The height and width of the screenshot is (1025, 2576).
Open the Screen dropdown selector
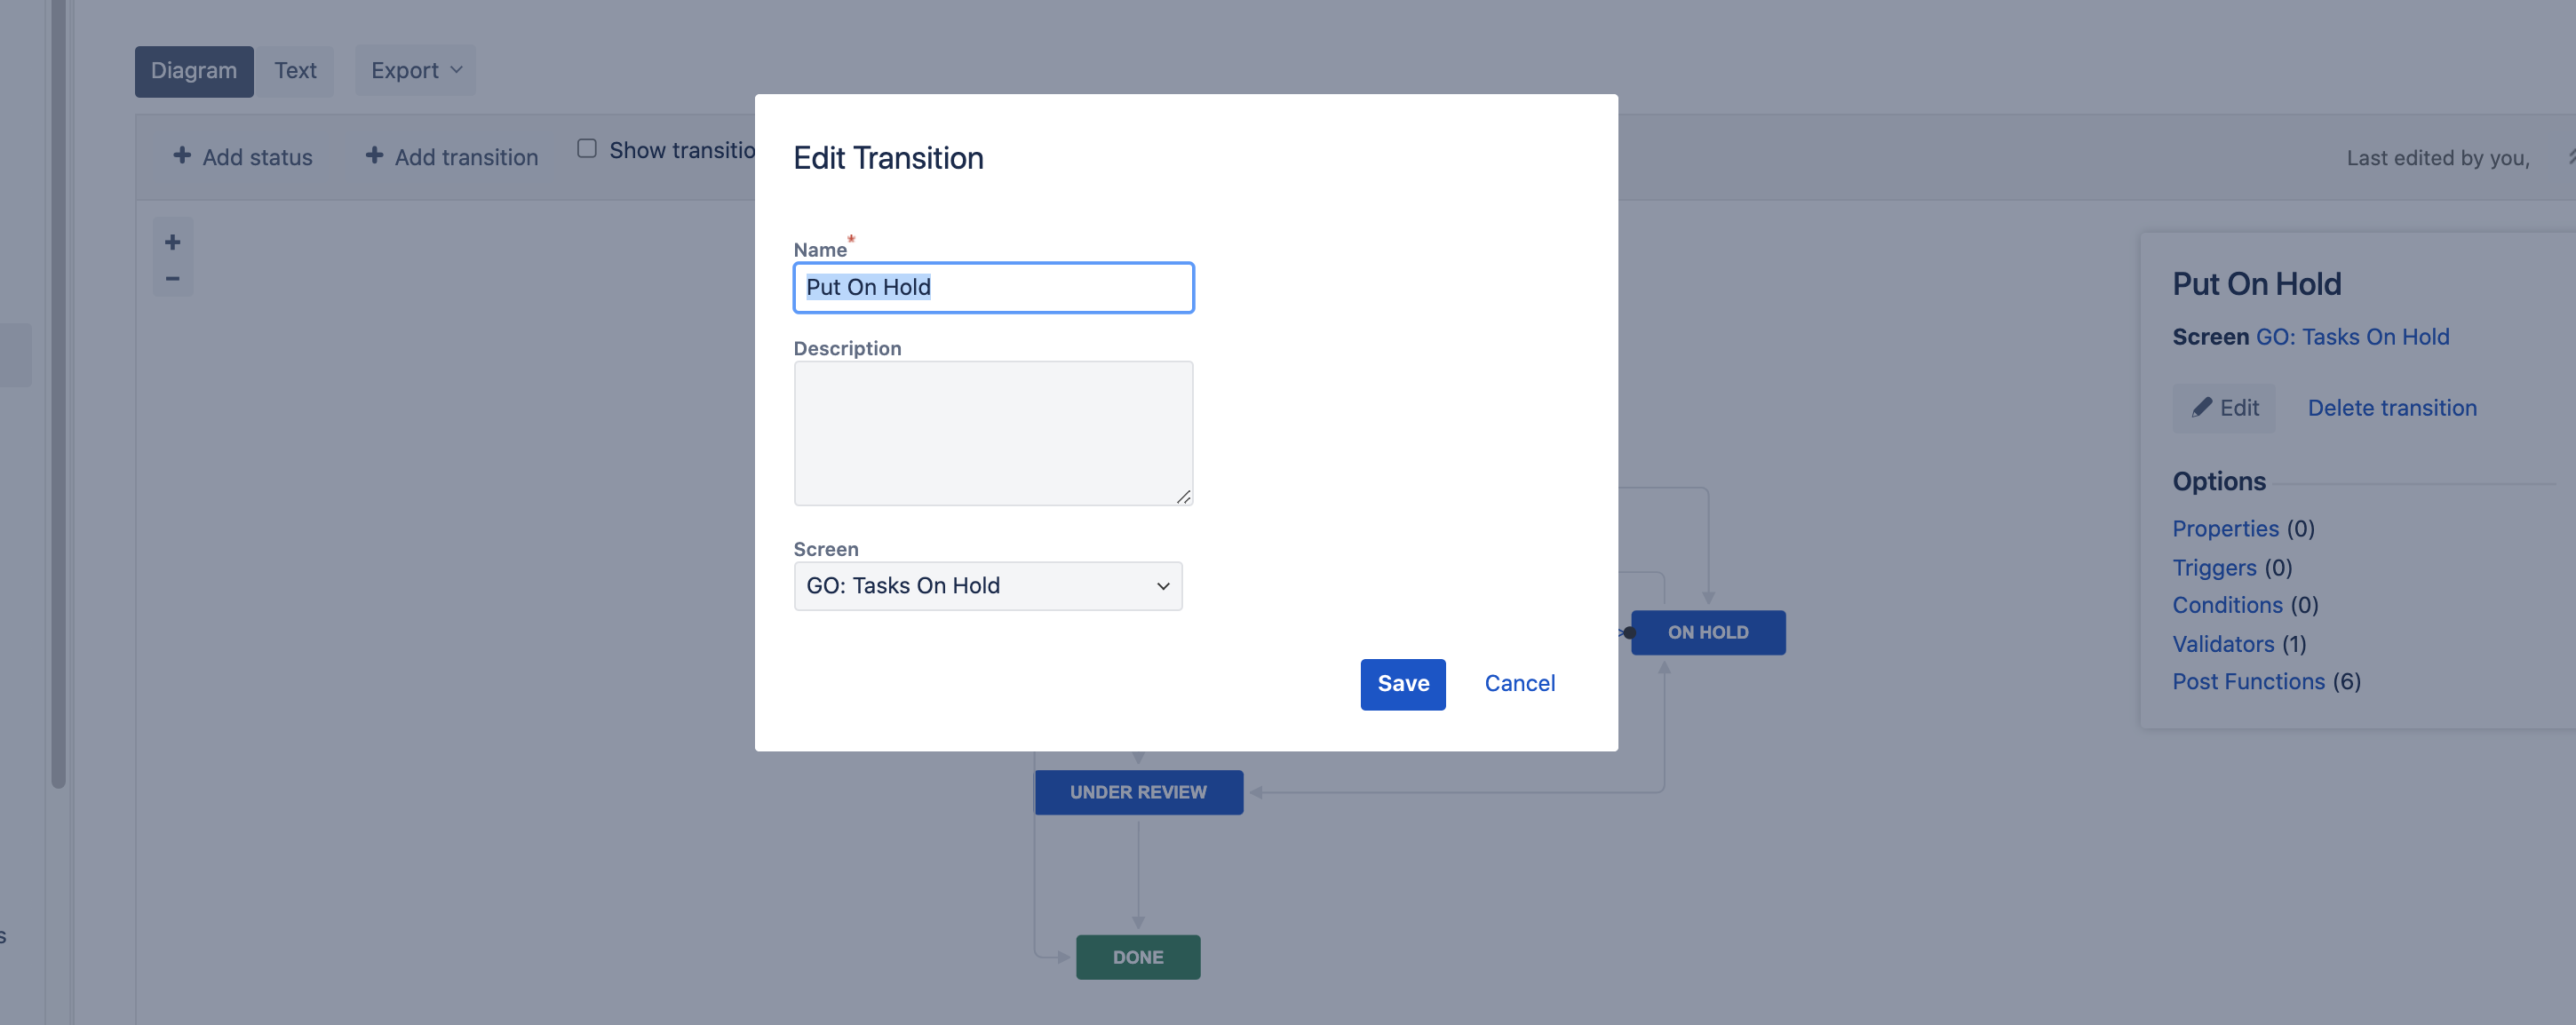(987, 586)
